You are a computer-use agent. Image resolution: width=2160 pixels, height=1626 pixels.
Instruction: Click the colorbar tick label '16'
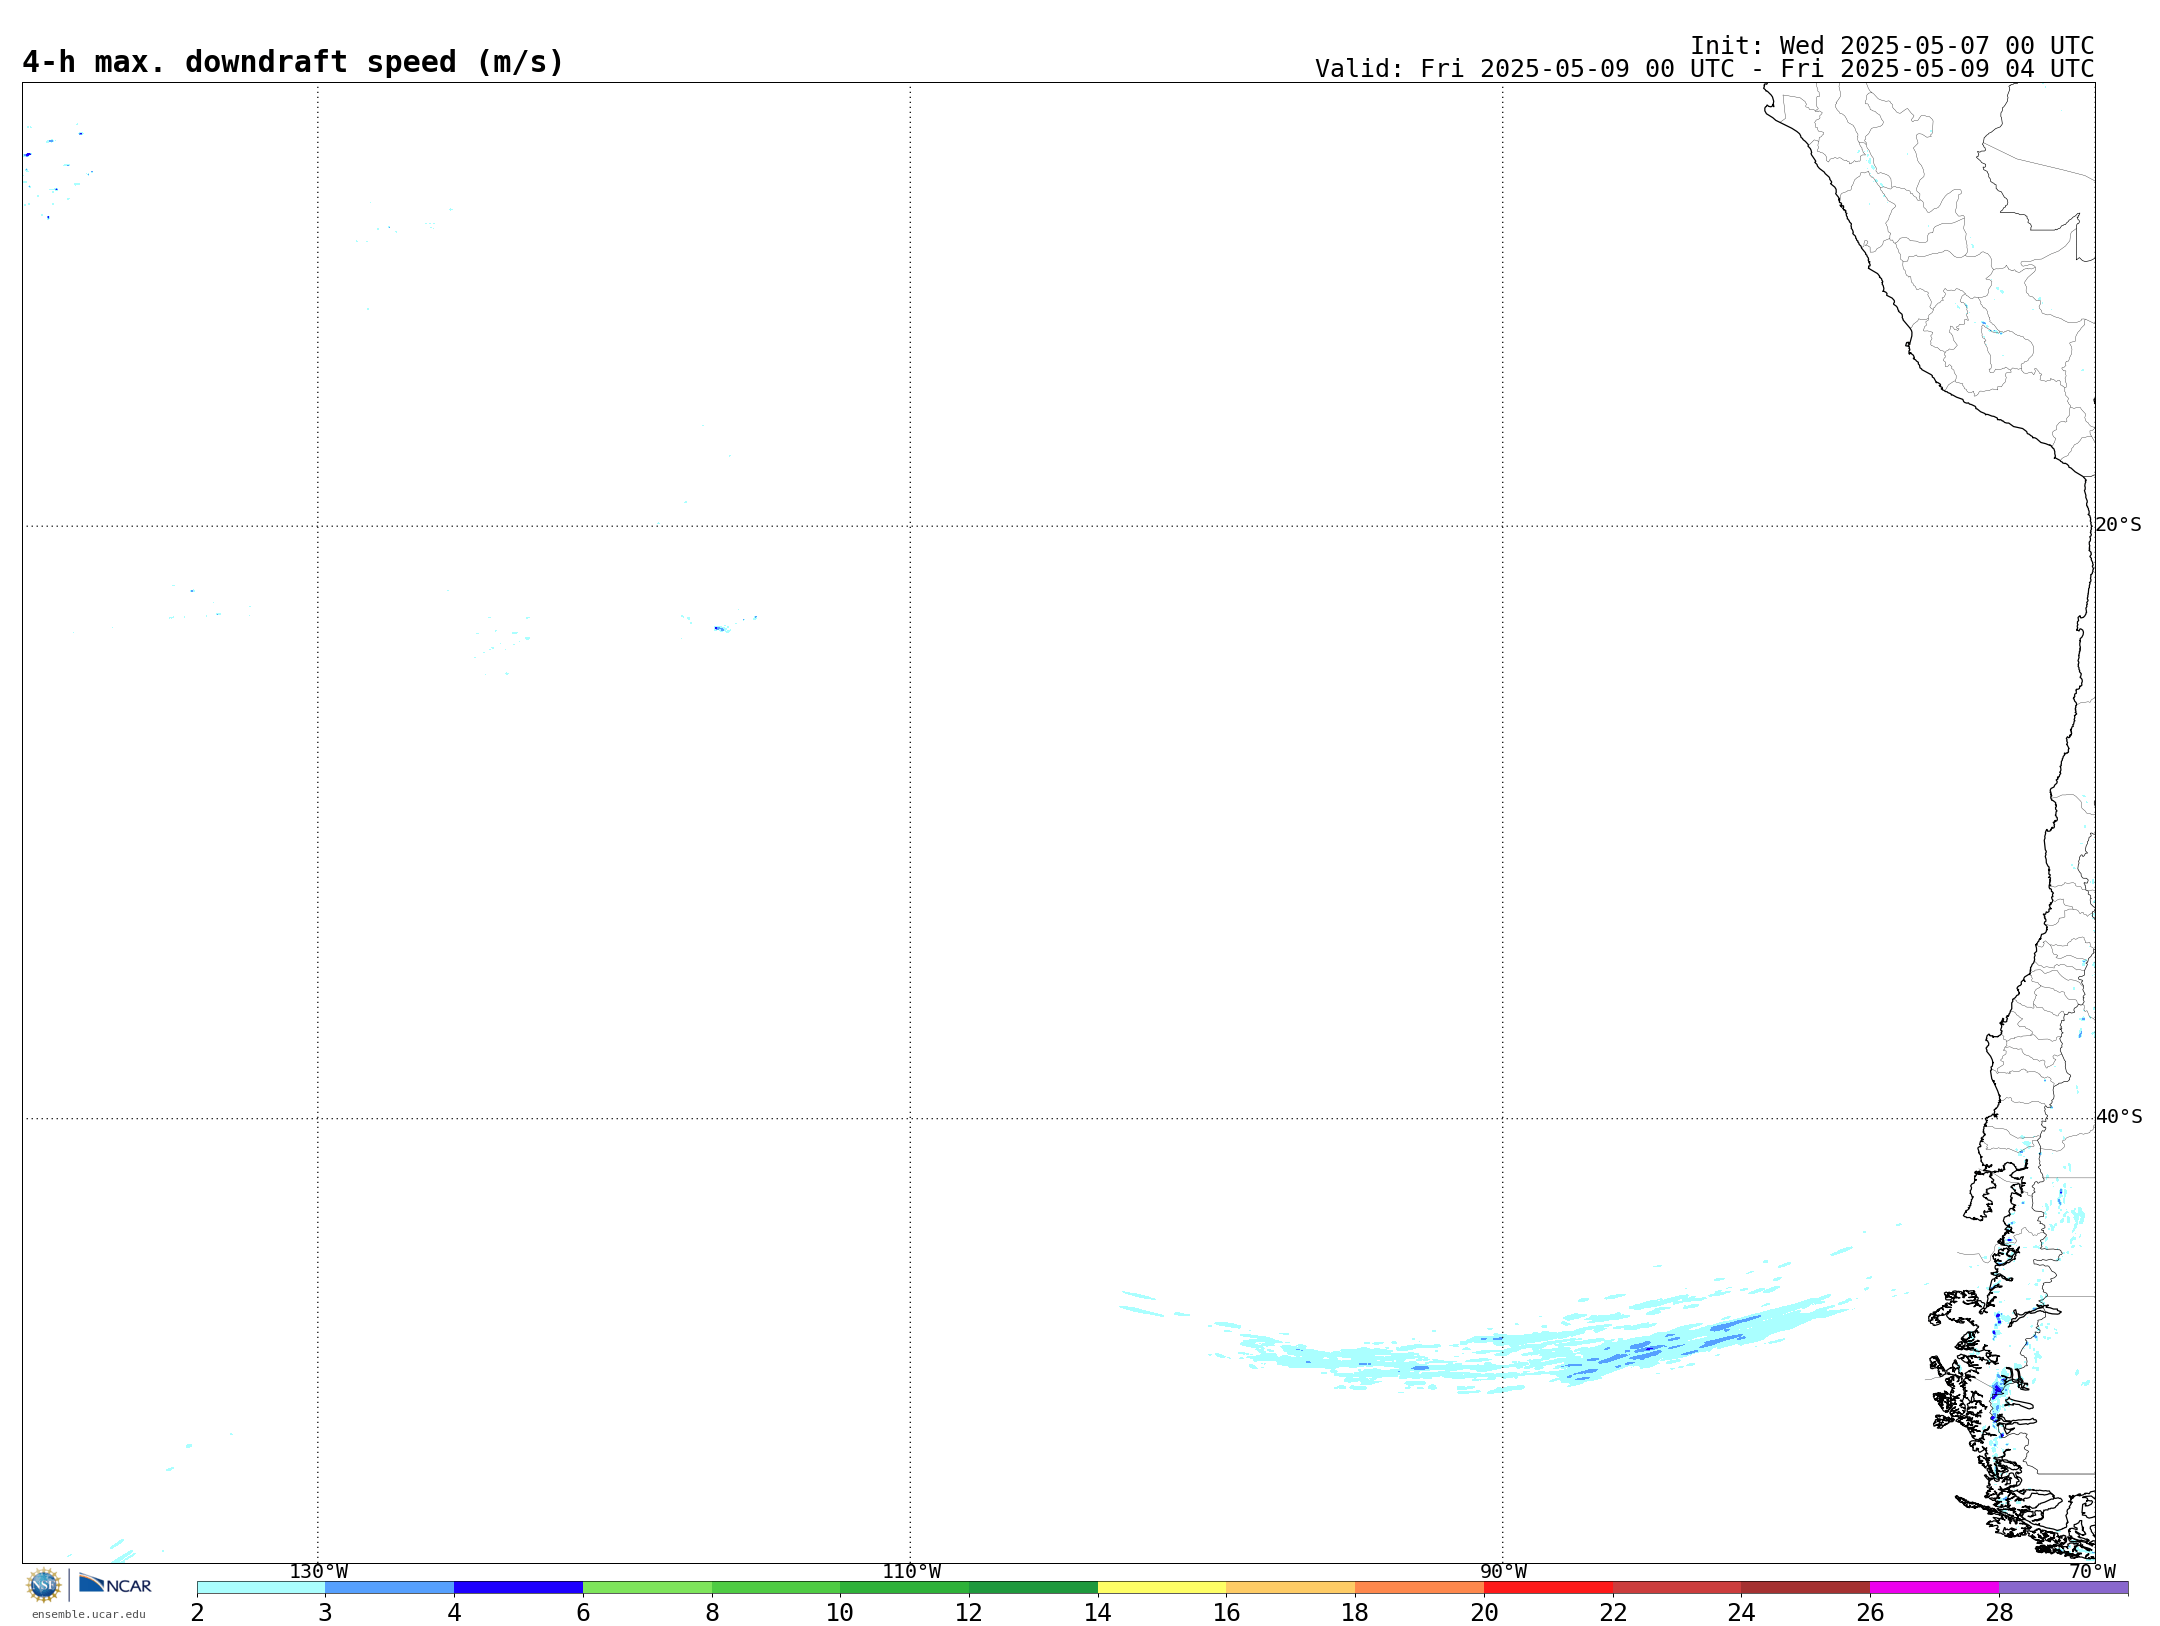pyautogui.click(x=1226, y=1613)
